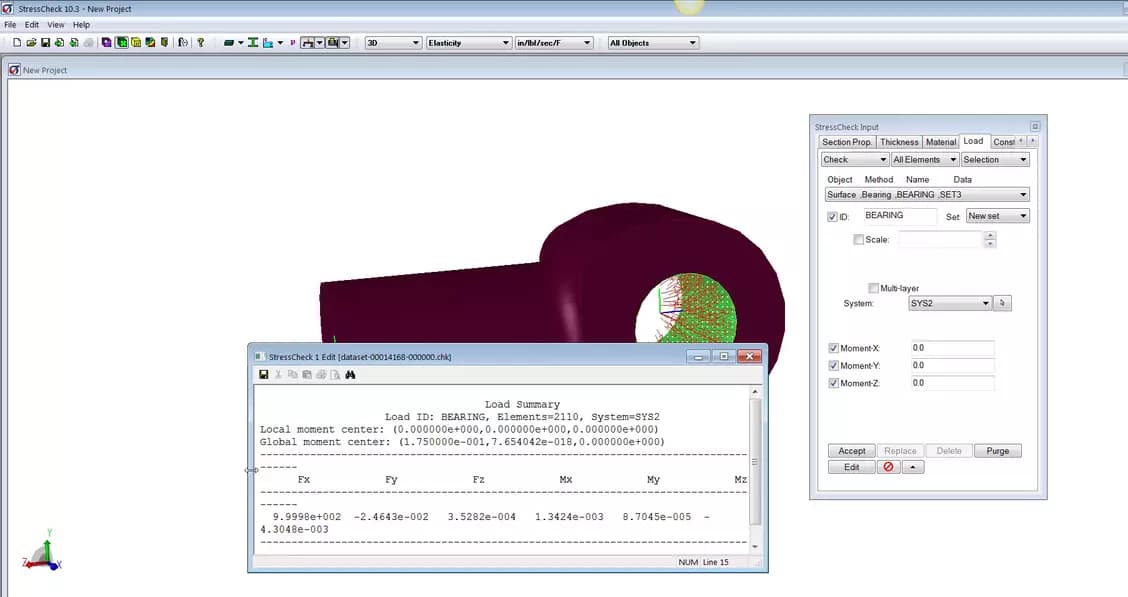Toggle the Scale checkbox
The height and width of the screenshot is (597, 1128).
pos(858,239)
